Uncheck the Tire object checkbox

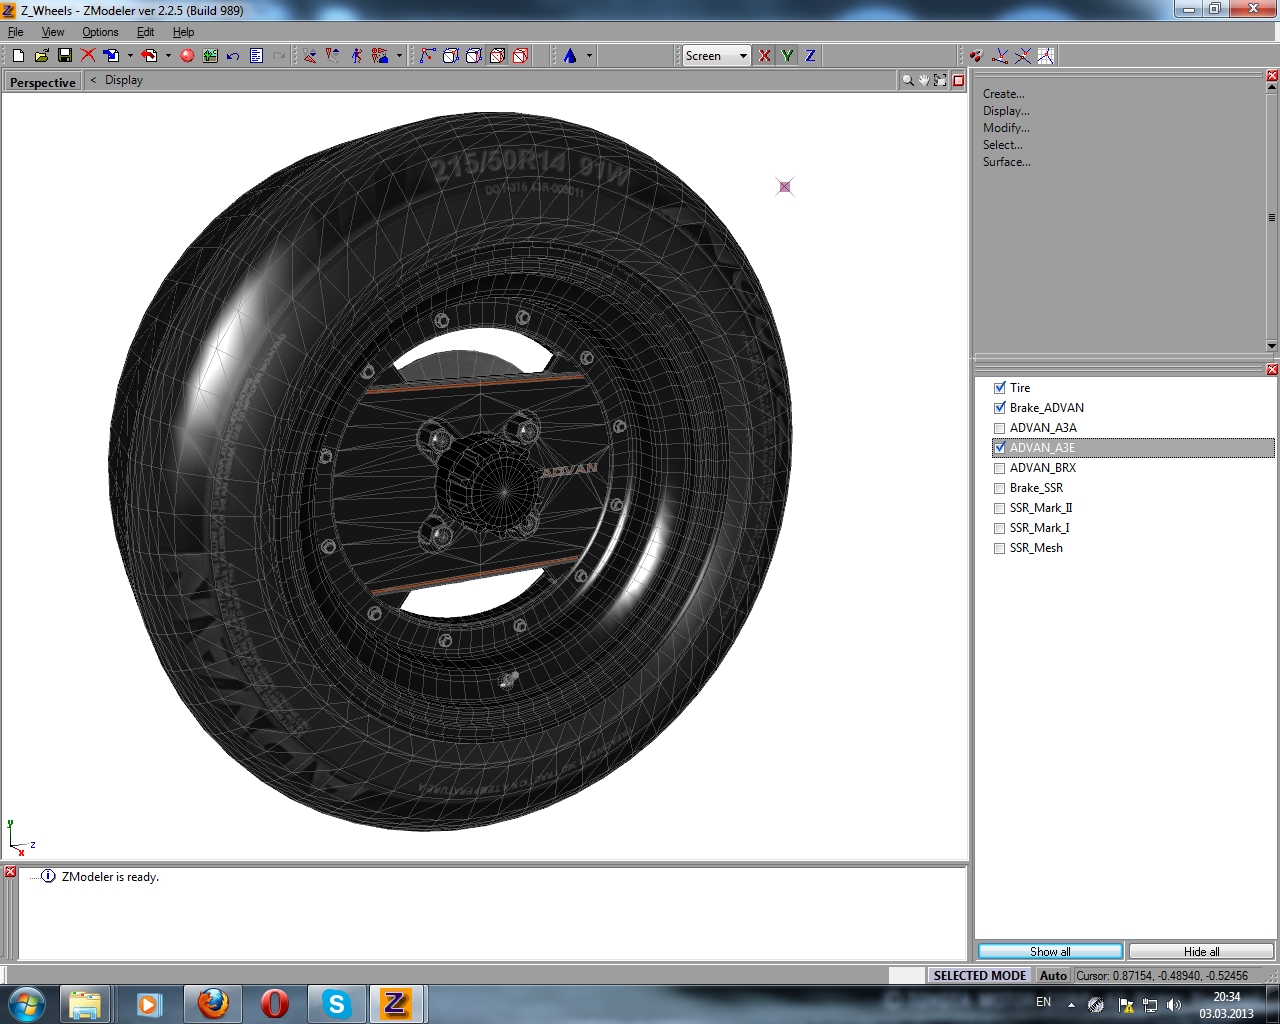pos(1000,388)
